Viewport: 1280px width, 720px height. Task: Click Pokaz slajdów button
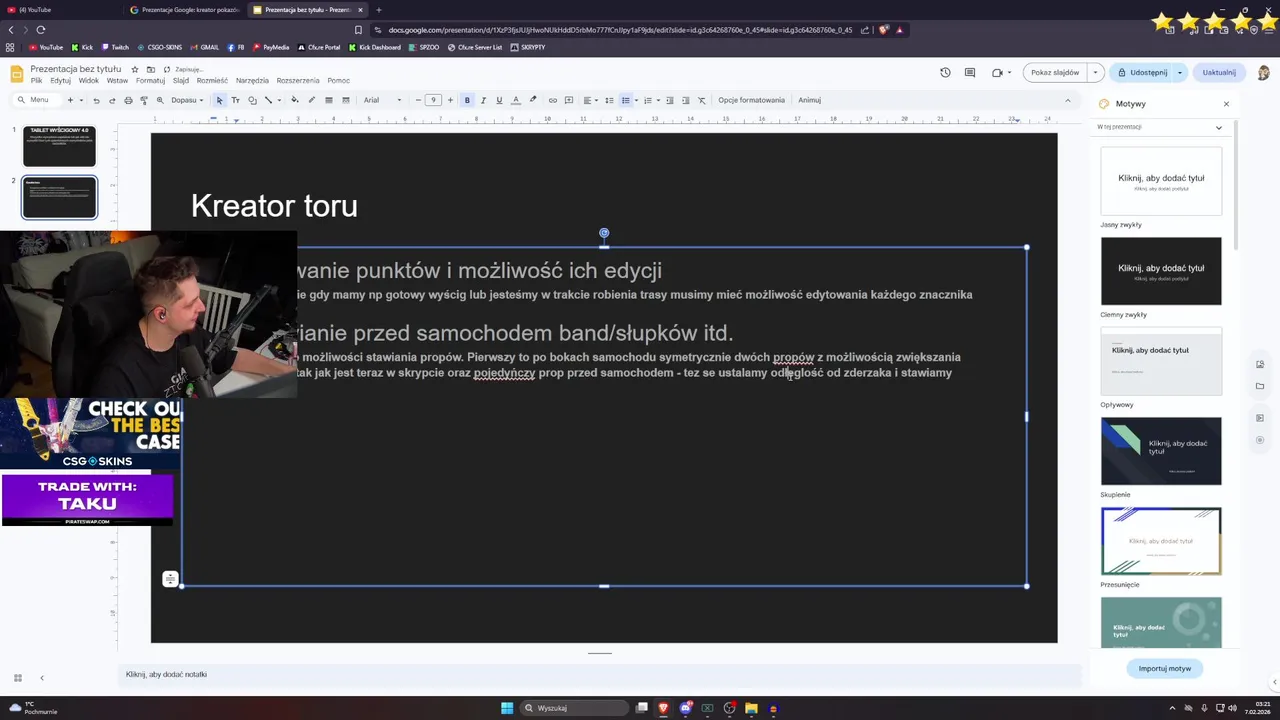point(1055,73)
